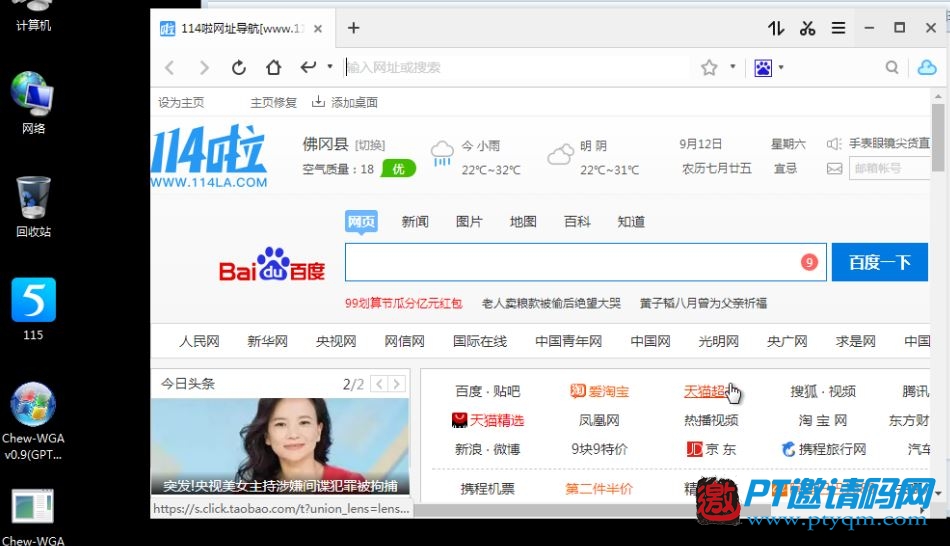Go to the home page icon
950x546 pixels.
click(x=274, y=67)
